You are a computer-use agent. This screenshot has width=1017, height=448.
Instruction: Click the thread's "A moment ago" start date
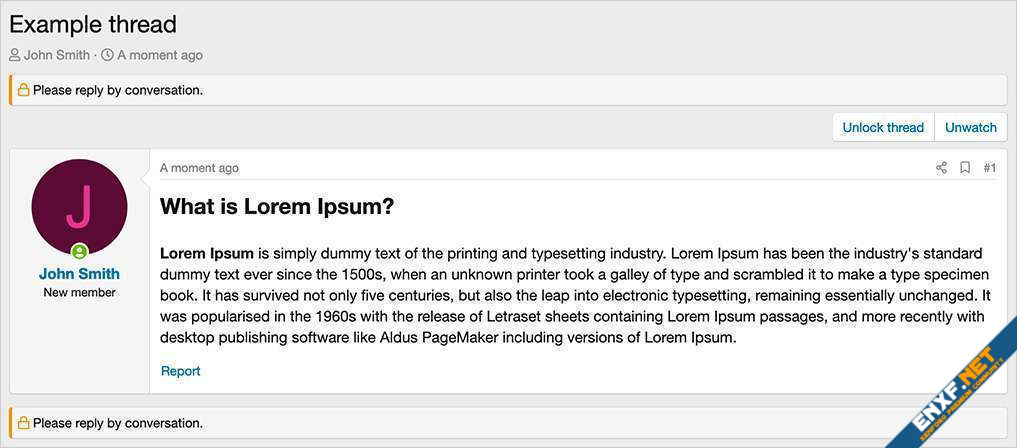[160, 55]
